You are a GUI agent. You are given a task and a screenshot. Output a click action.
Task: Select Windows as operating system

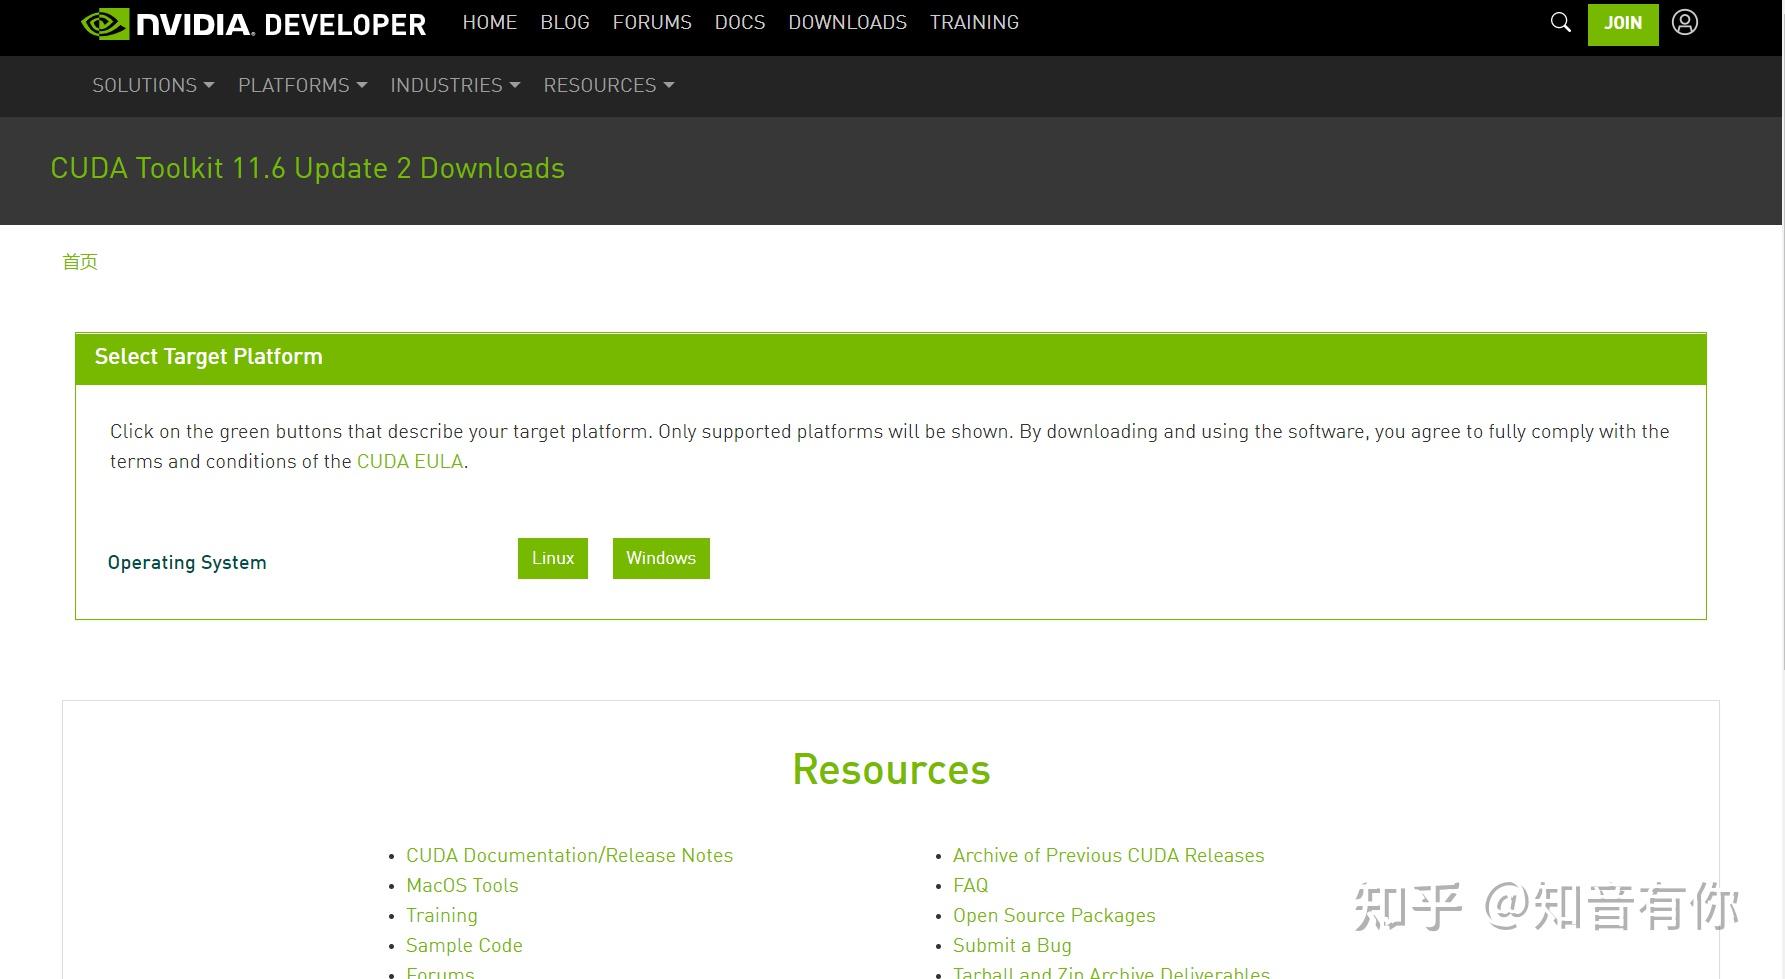(661, 558)
